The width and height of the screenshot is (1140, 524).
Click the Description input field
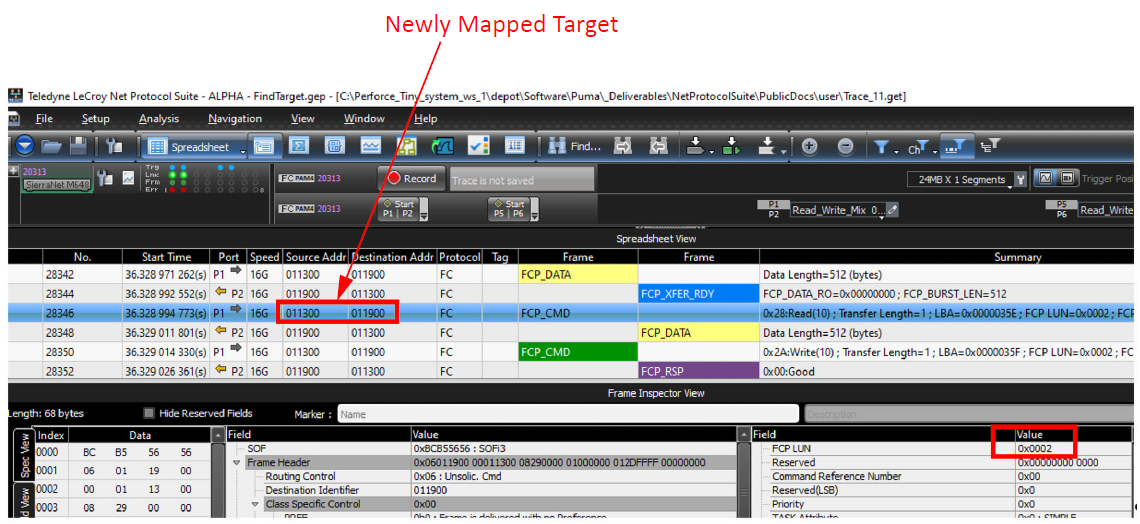[968, 414]
